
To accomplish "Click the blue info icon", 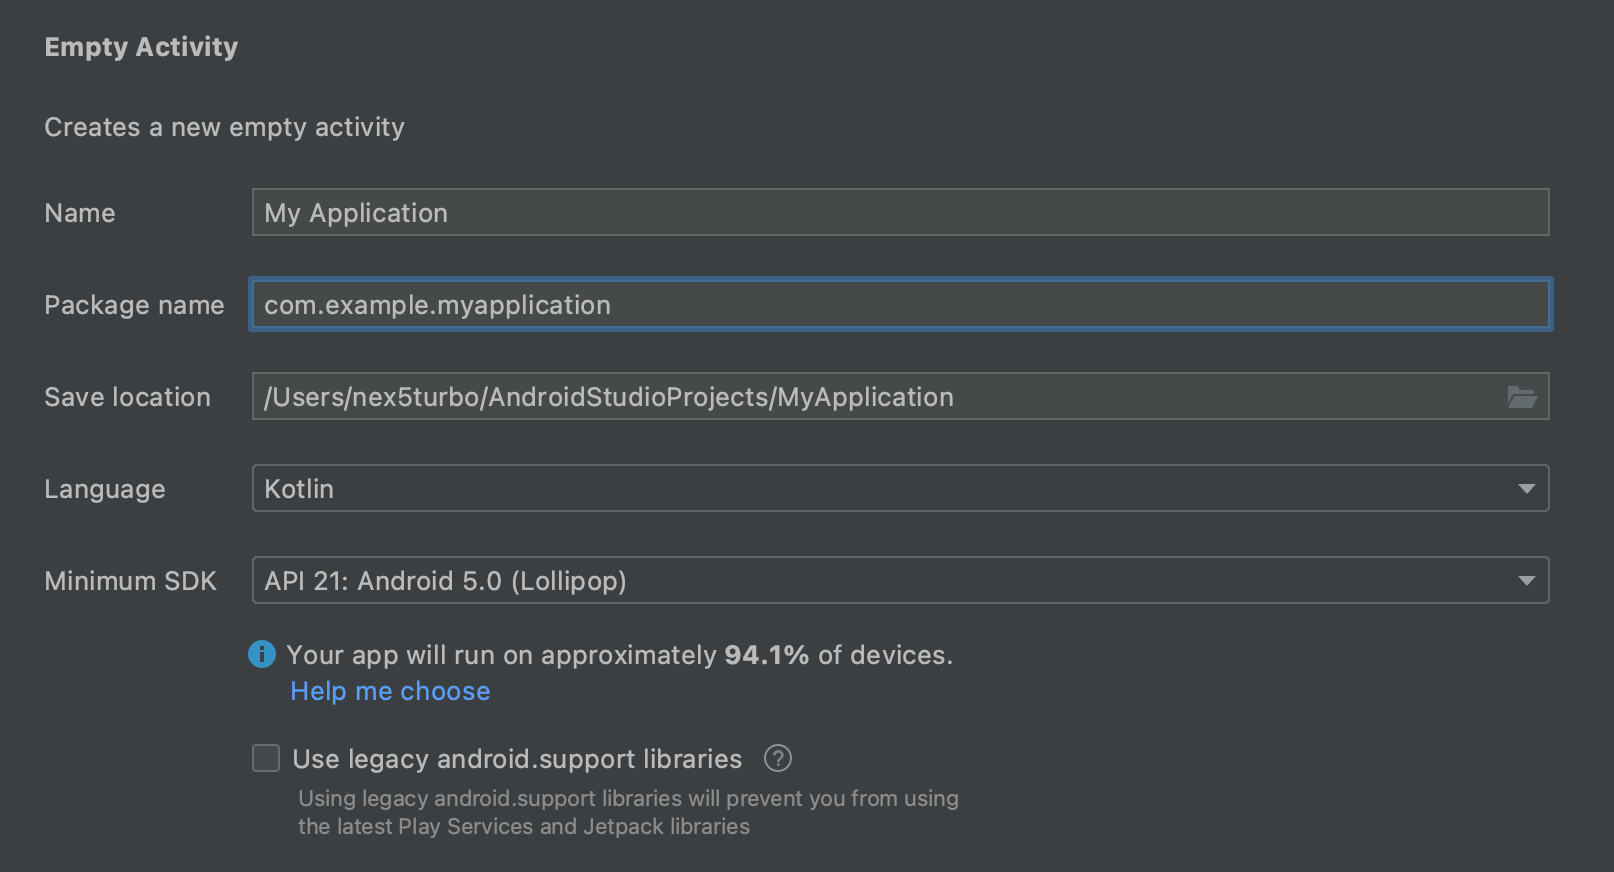I will click(262, 655).
